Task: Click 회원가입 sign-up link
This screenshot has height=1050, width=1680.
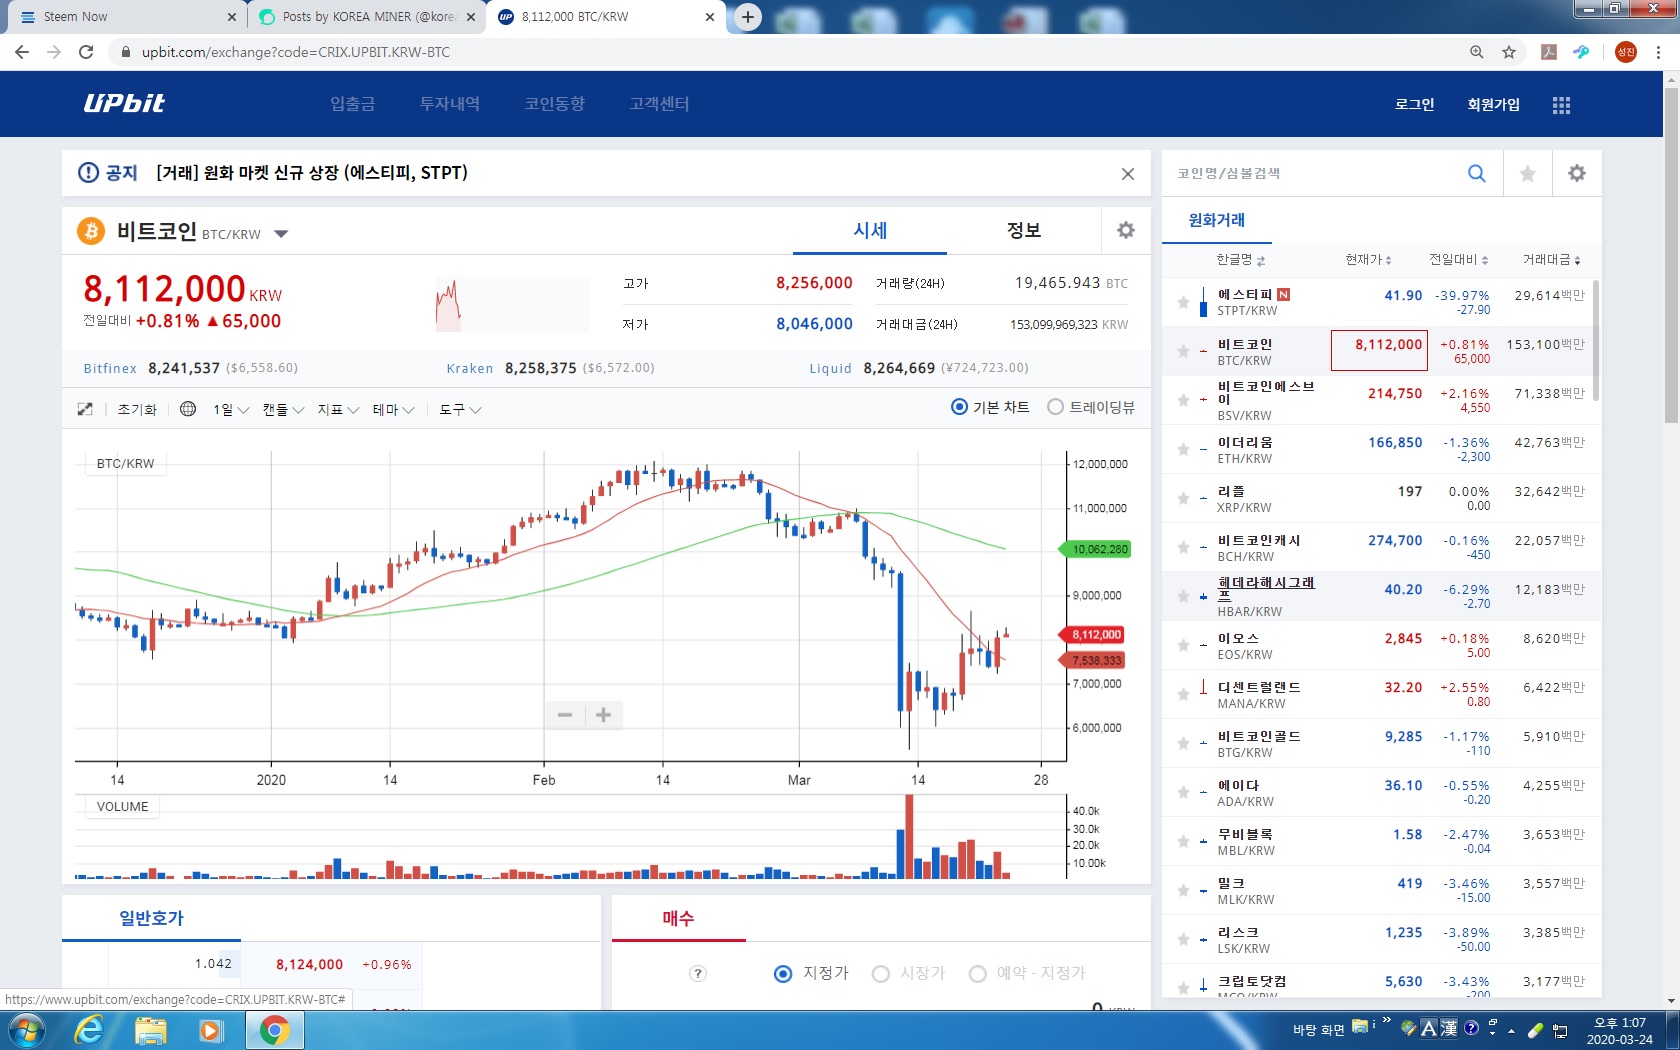Action: click(1493, 105)
